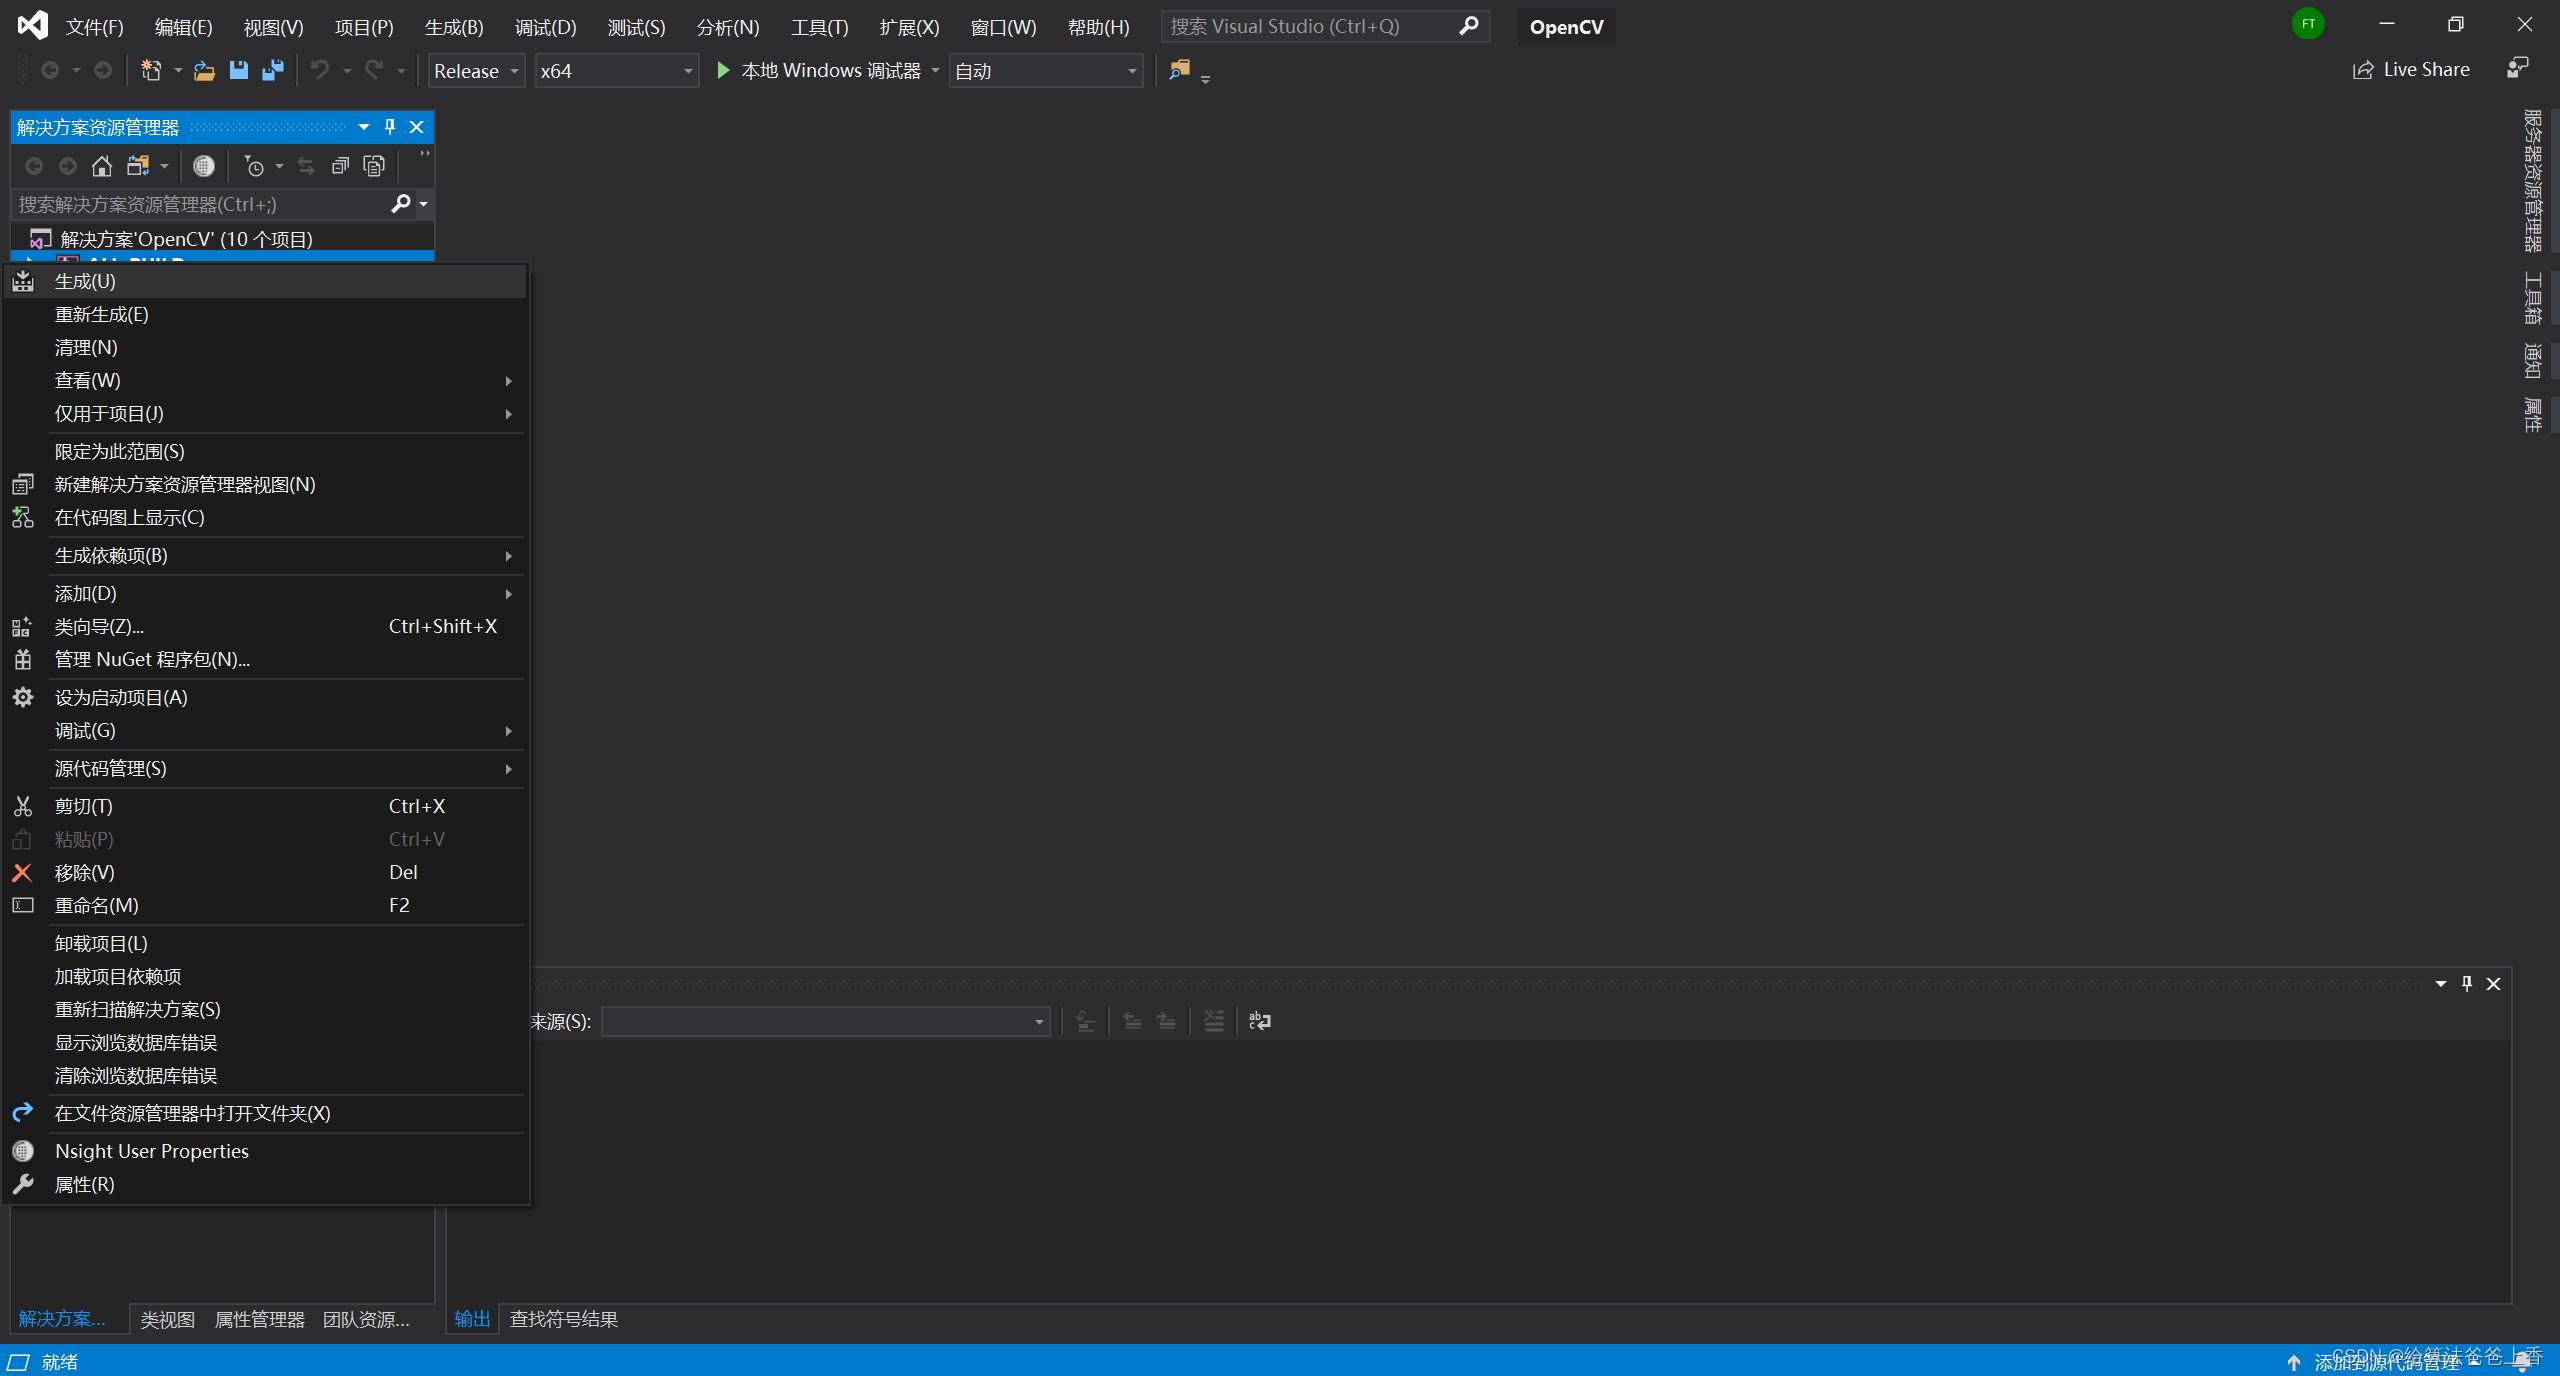Pin the Output panel auto-hide icon
2560x1376 pixels.
pyautogui.click(x=2467, y=984)
